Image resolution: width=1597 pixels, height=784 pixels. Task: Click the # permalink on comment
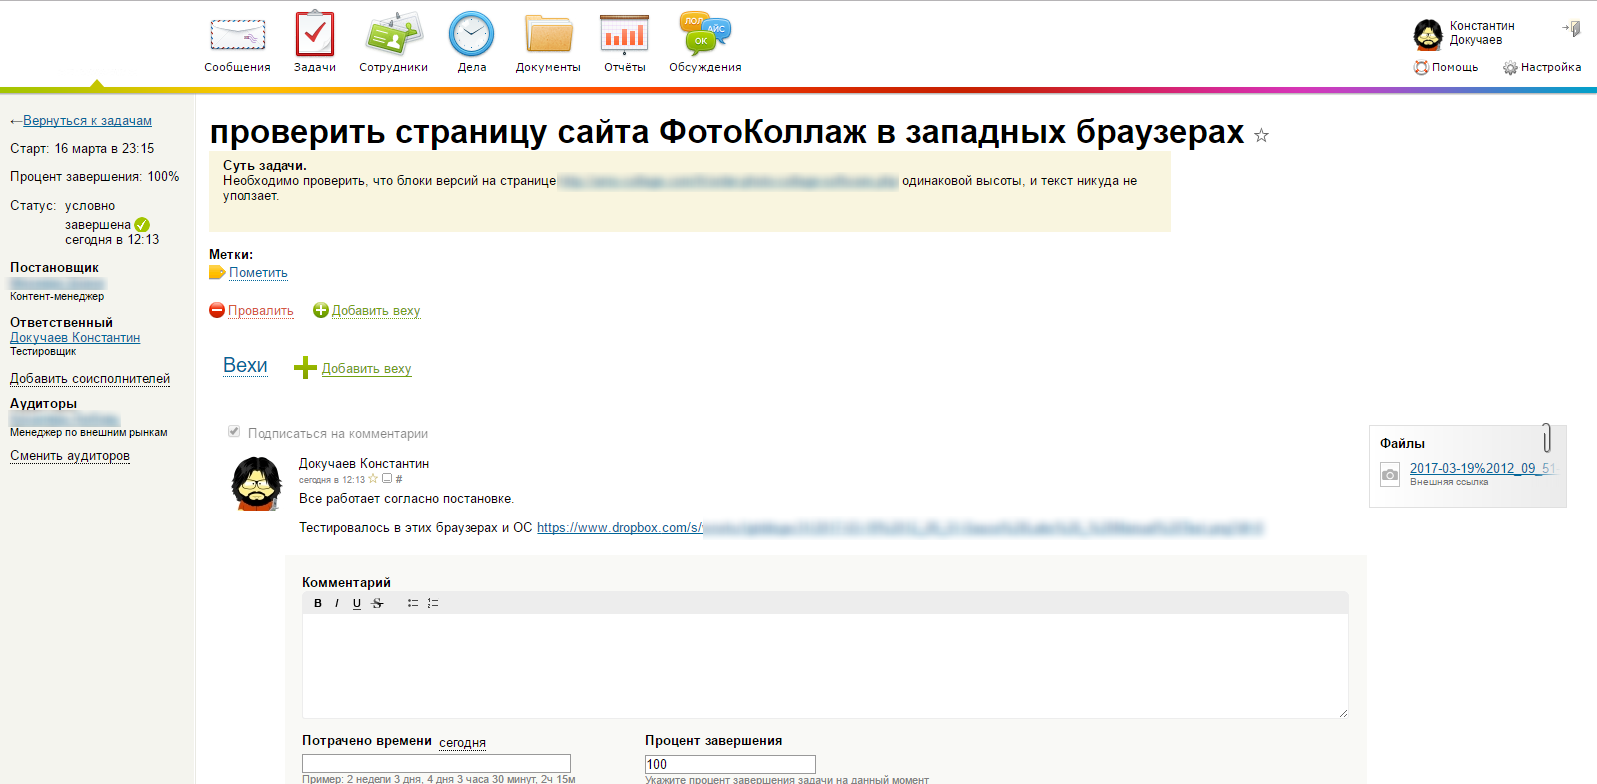399,479
